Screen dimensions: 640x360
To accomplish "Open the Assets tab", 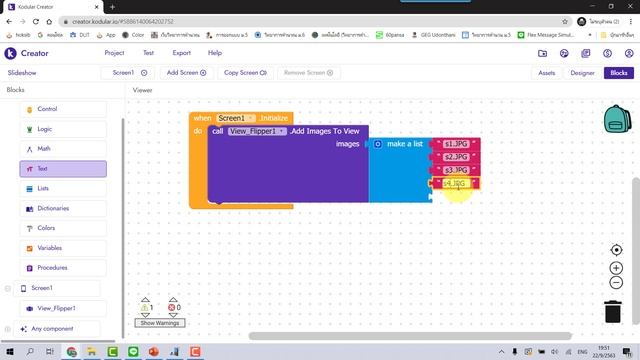I will click(547, 73).
